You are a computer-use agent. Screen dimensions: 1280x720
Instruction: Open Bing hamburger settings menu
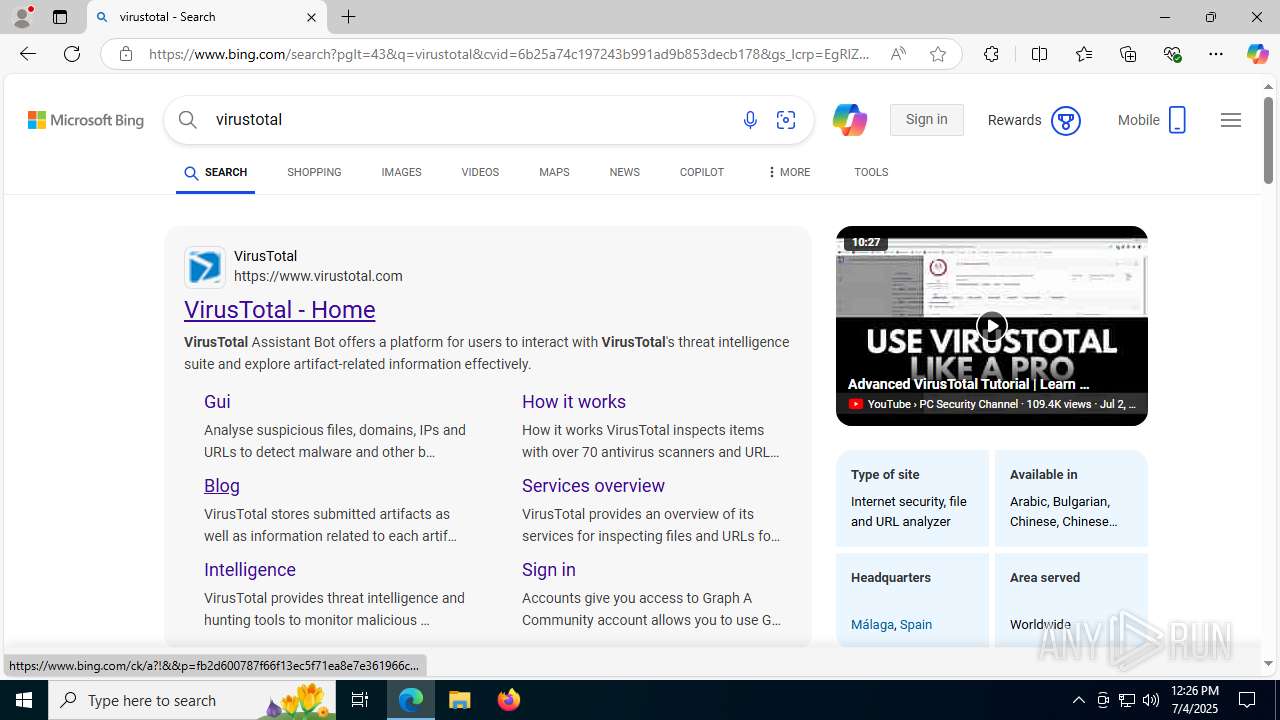(x=1231, y=120)
